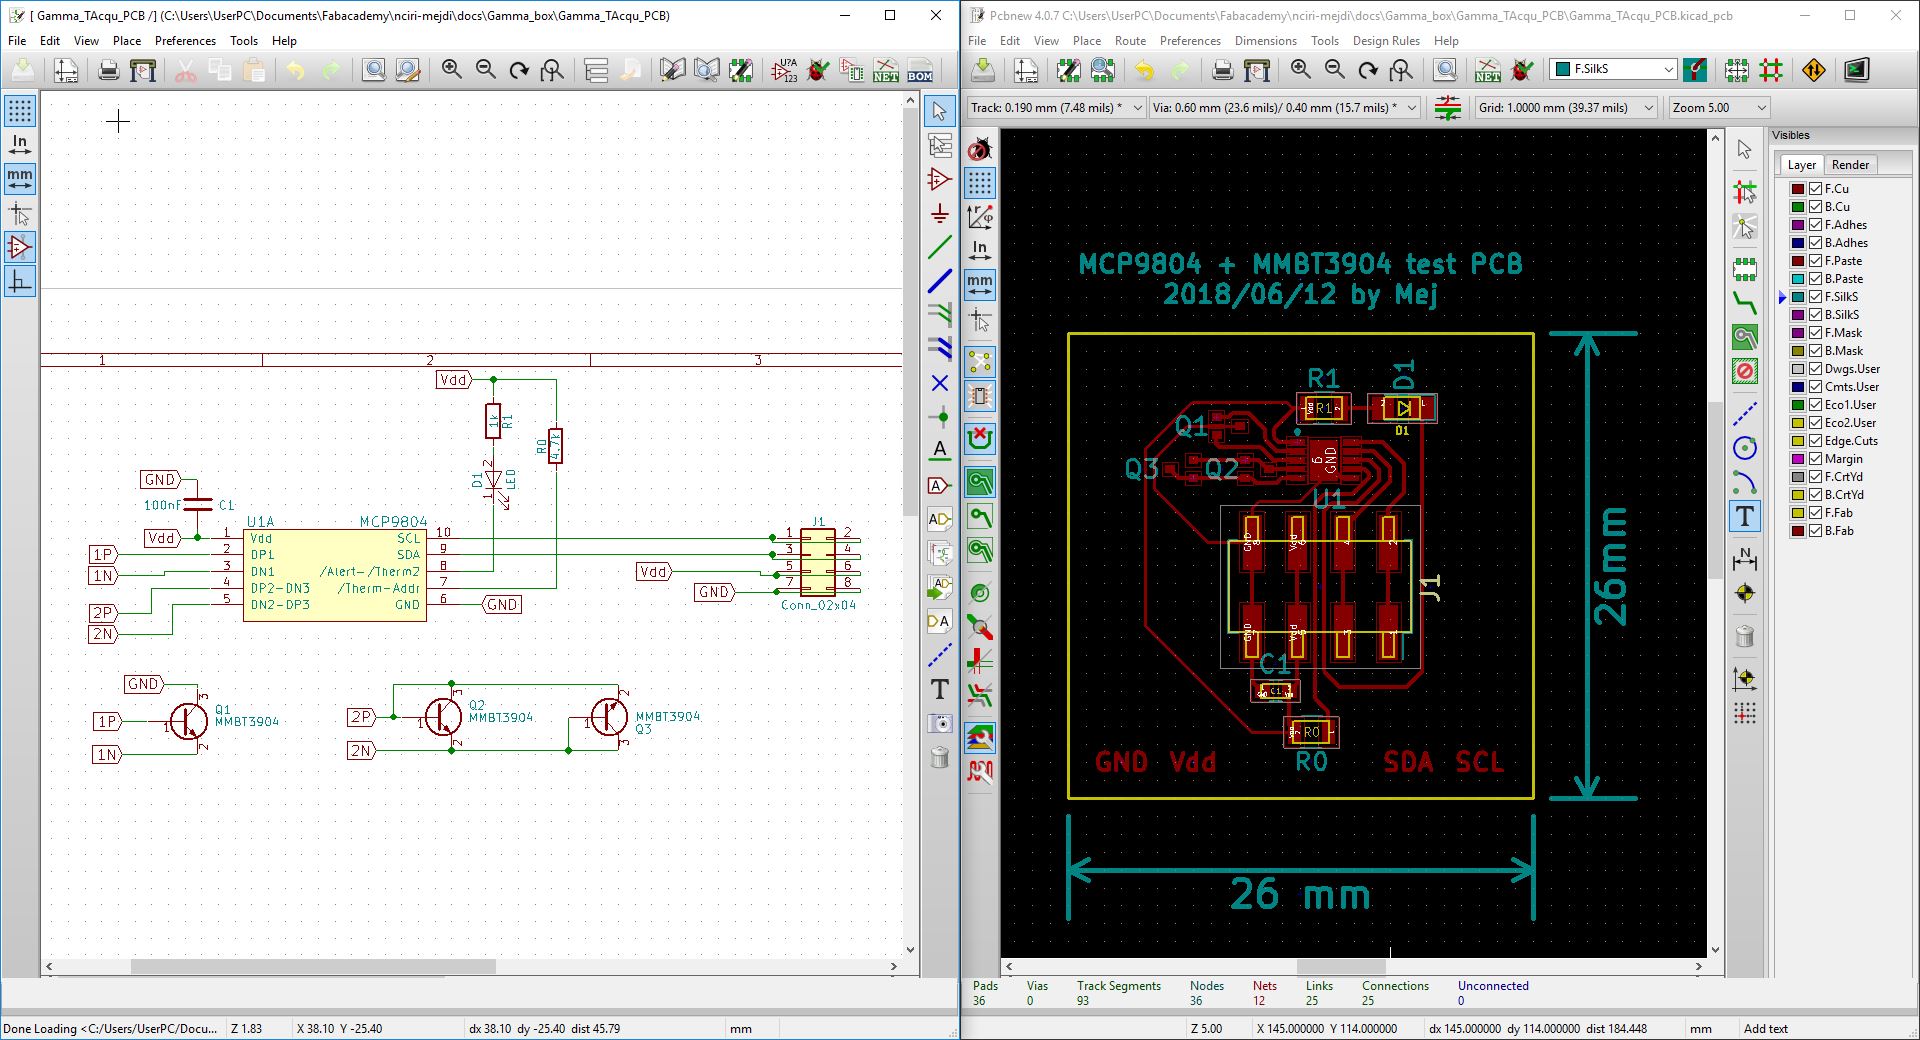The width and height of the screenshot is (1920, 1040).
Task: Click the Eeschema horizontal scrollbar thumb
Action: (x=313, y=967)
